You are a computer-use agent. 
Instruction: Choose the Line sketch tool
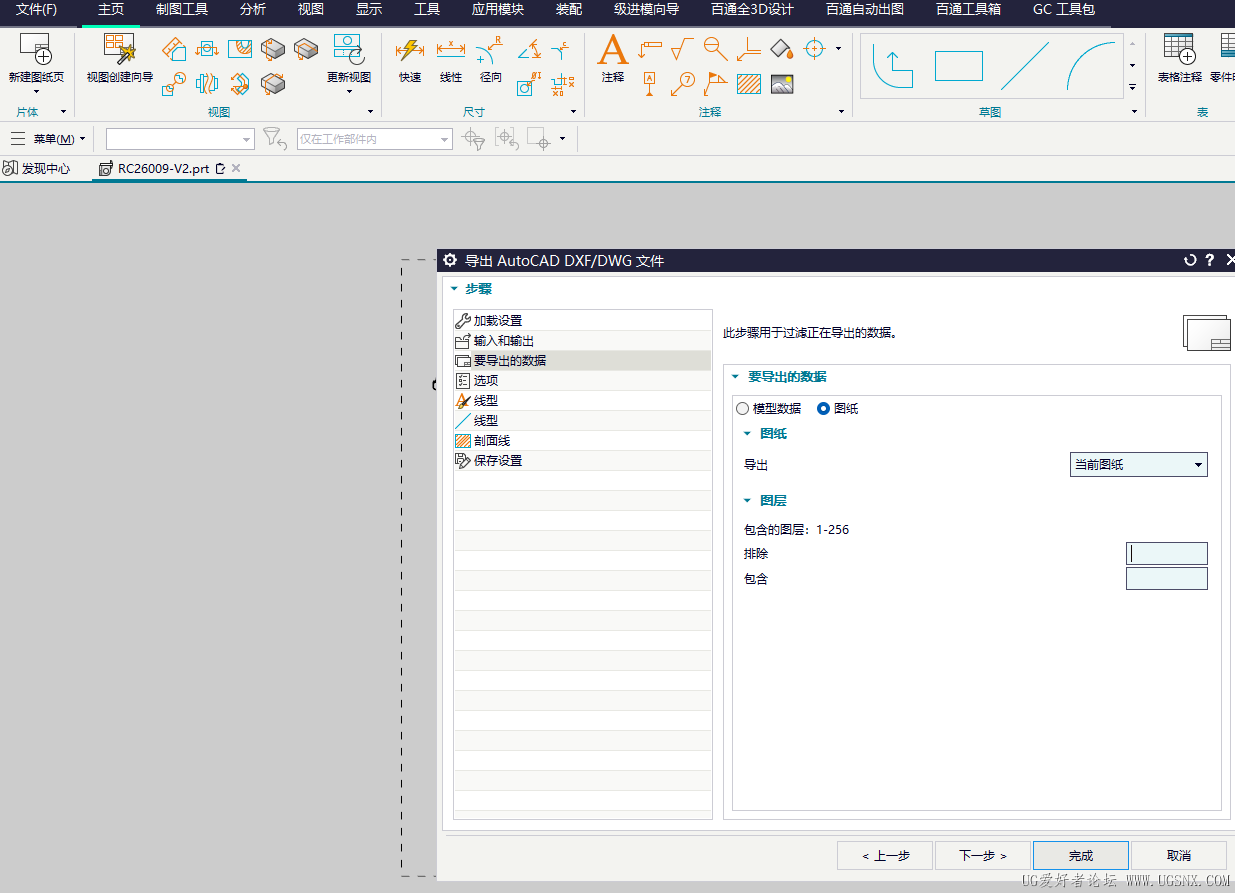coord(1025,67)
